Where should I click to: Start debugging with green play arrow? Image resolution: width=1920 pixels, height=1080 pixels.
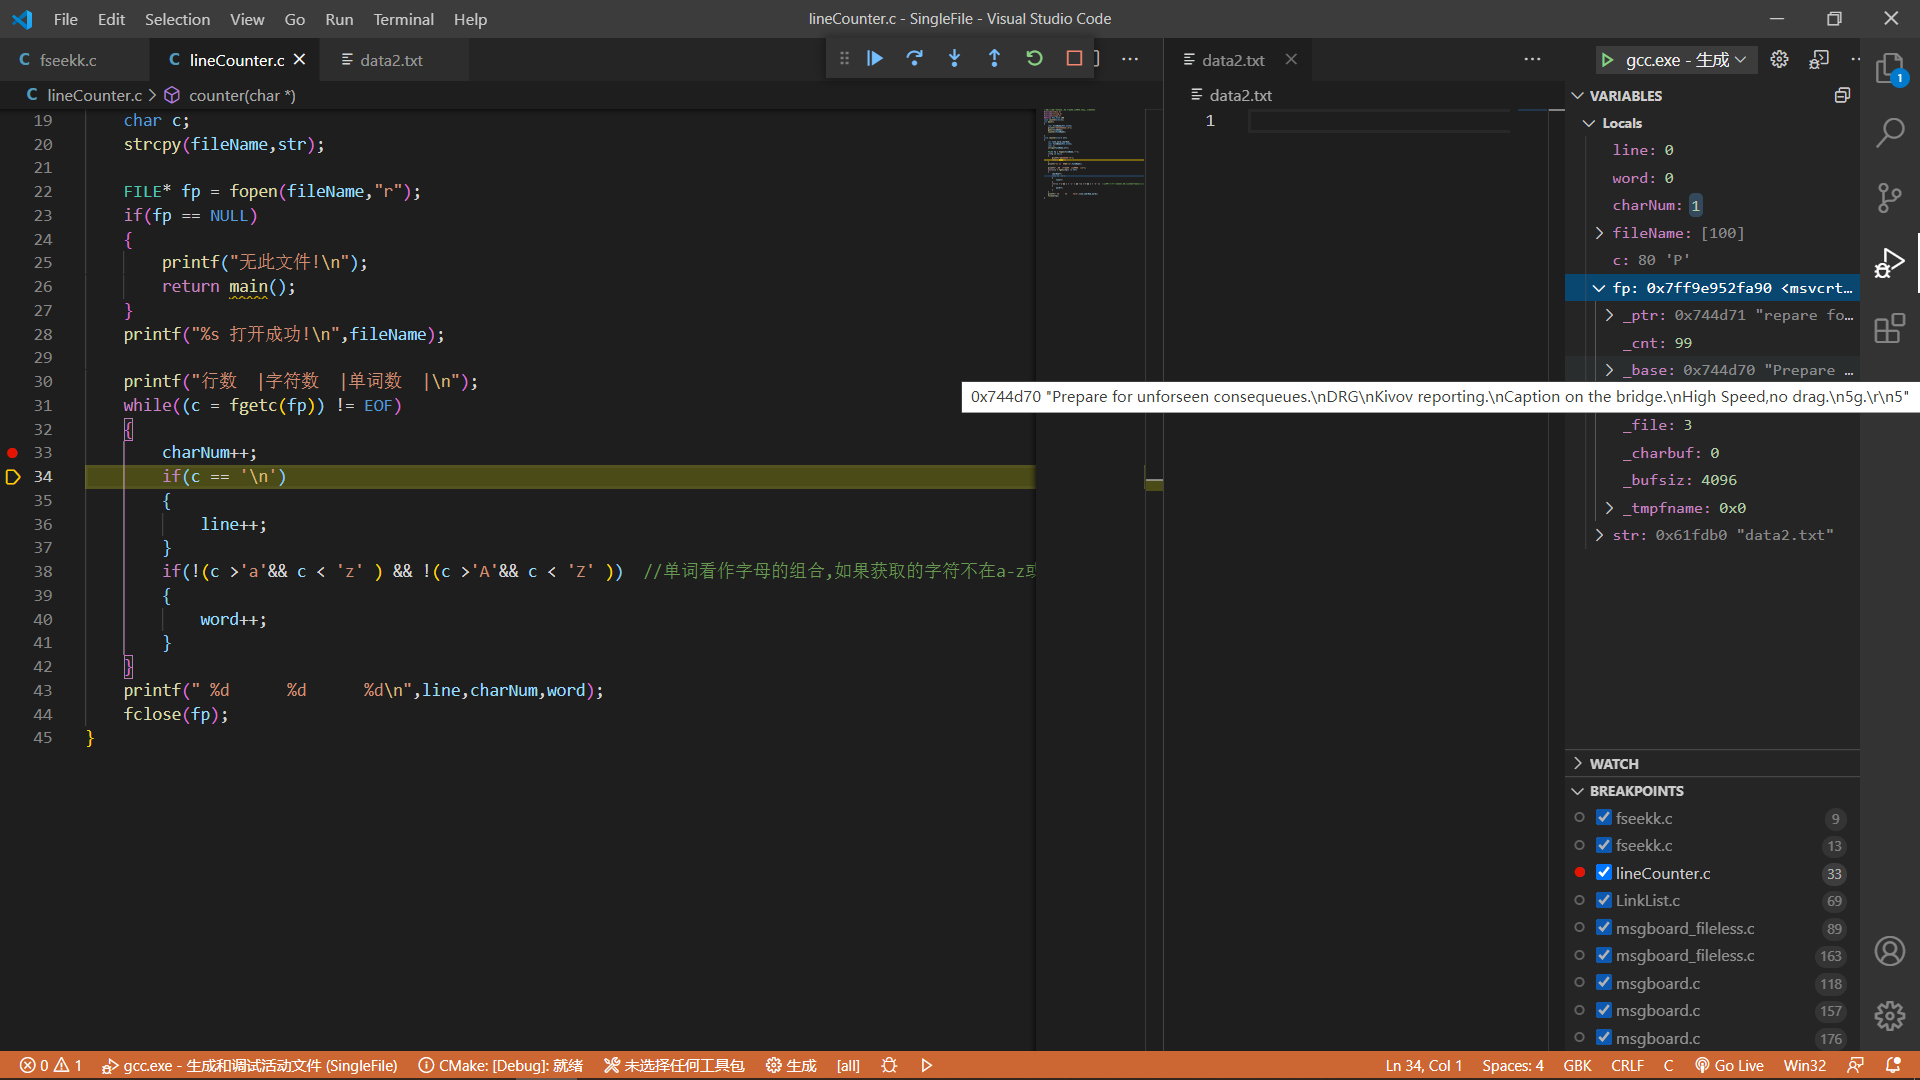coord(1607,60)
